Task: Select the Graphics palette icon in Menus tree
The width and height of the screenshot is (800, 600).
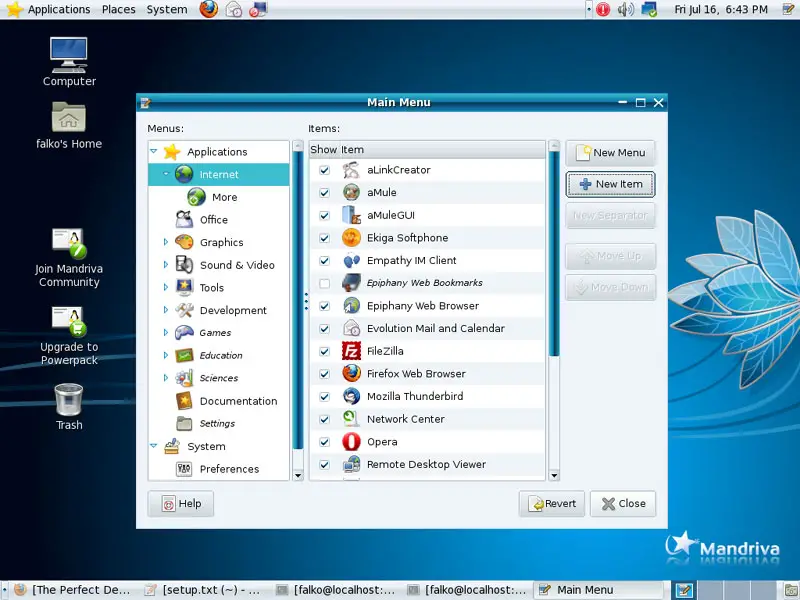Action: click(184, 242)
